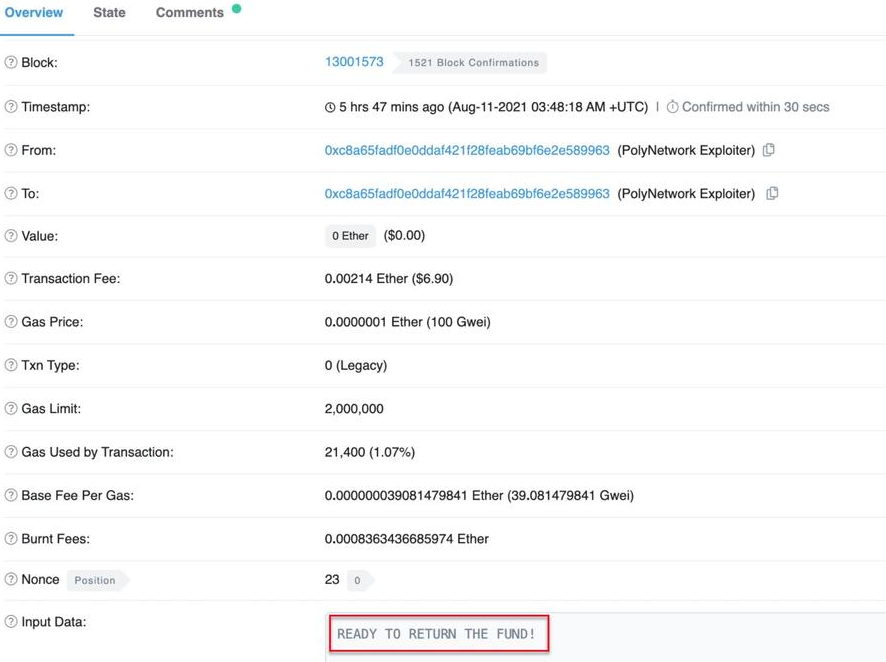Image resolution: width=886 pixels, height=662 pixels.
Task: Select the transaction fee '0.00214 Ether ($6.90)'
Action: point(389,278)
